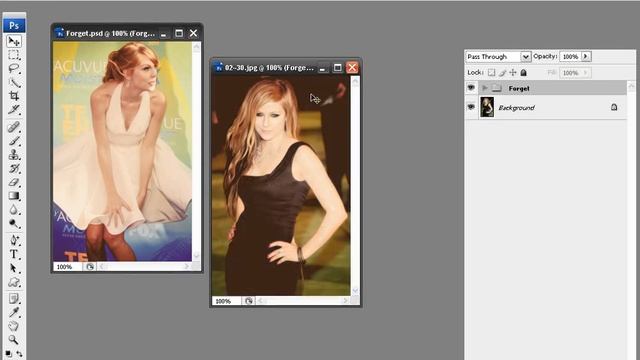Screen dimensions: 640x360
Task: Select the Forget group layer
Action: coord(552,88)
